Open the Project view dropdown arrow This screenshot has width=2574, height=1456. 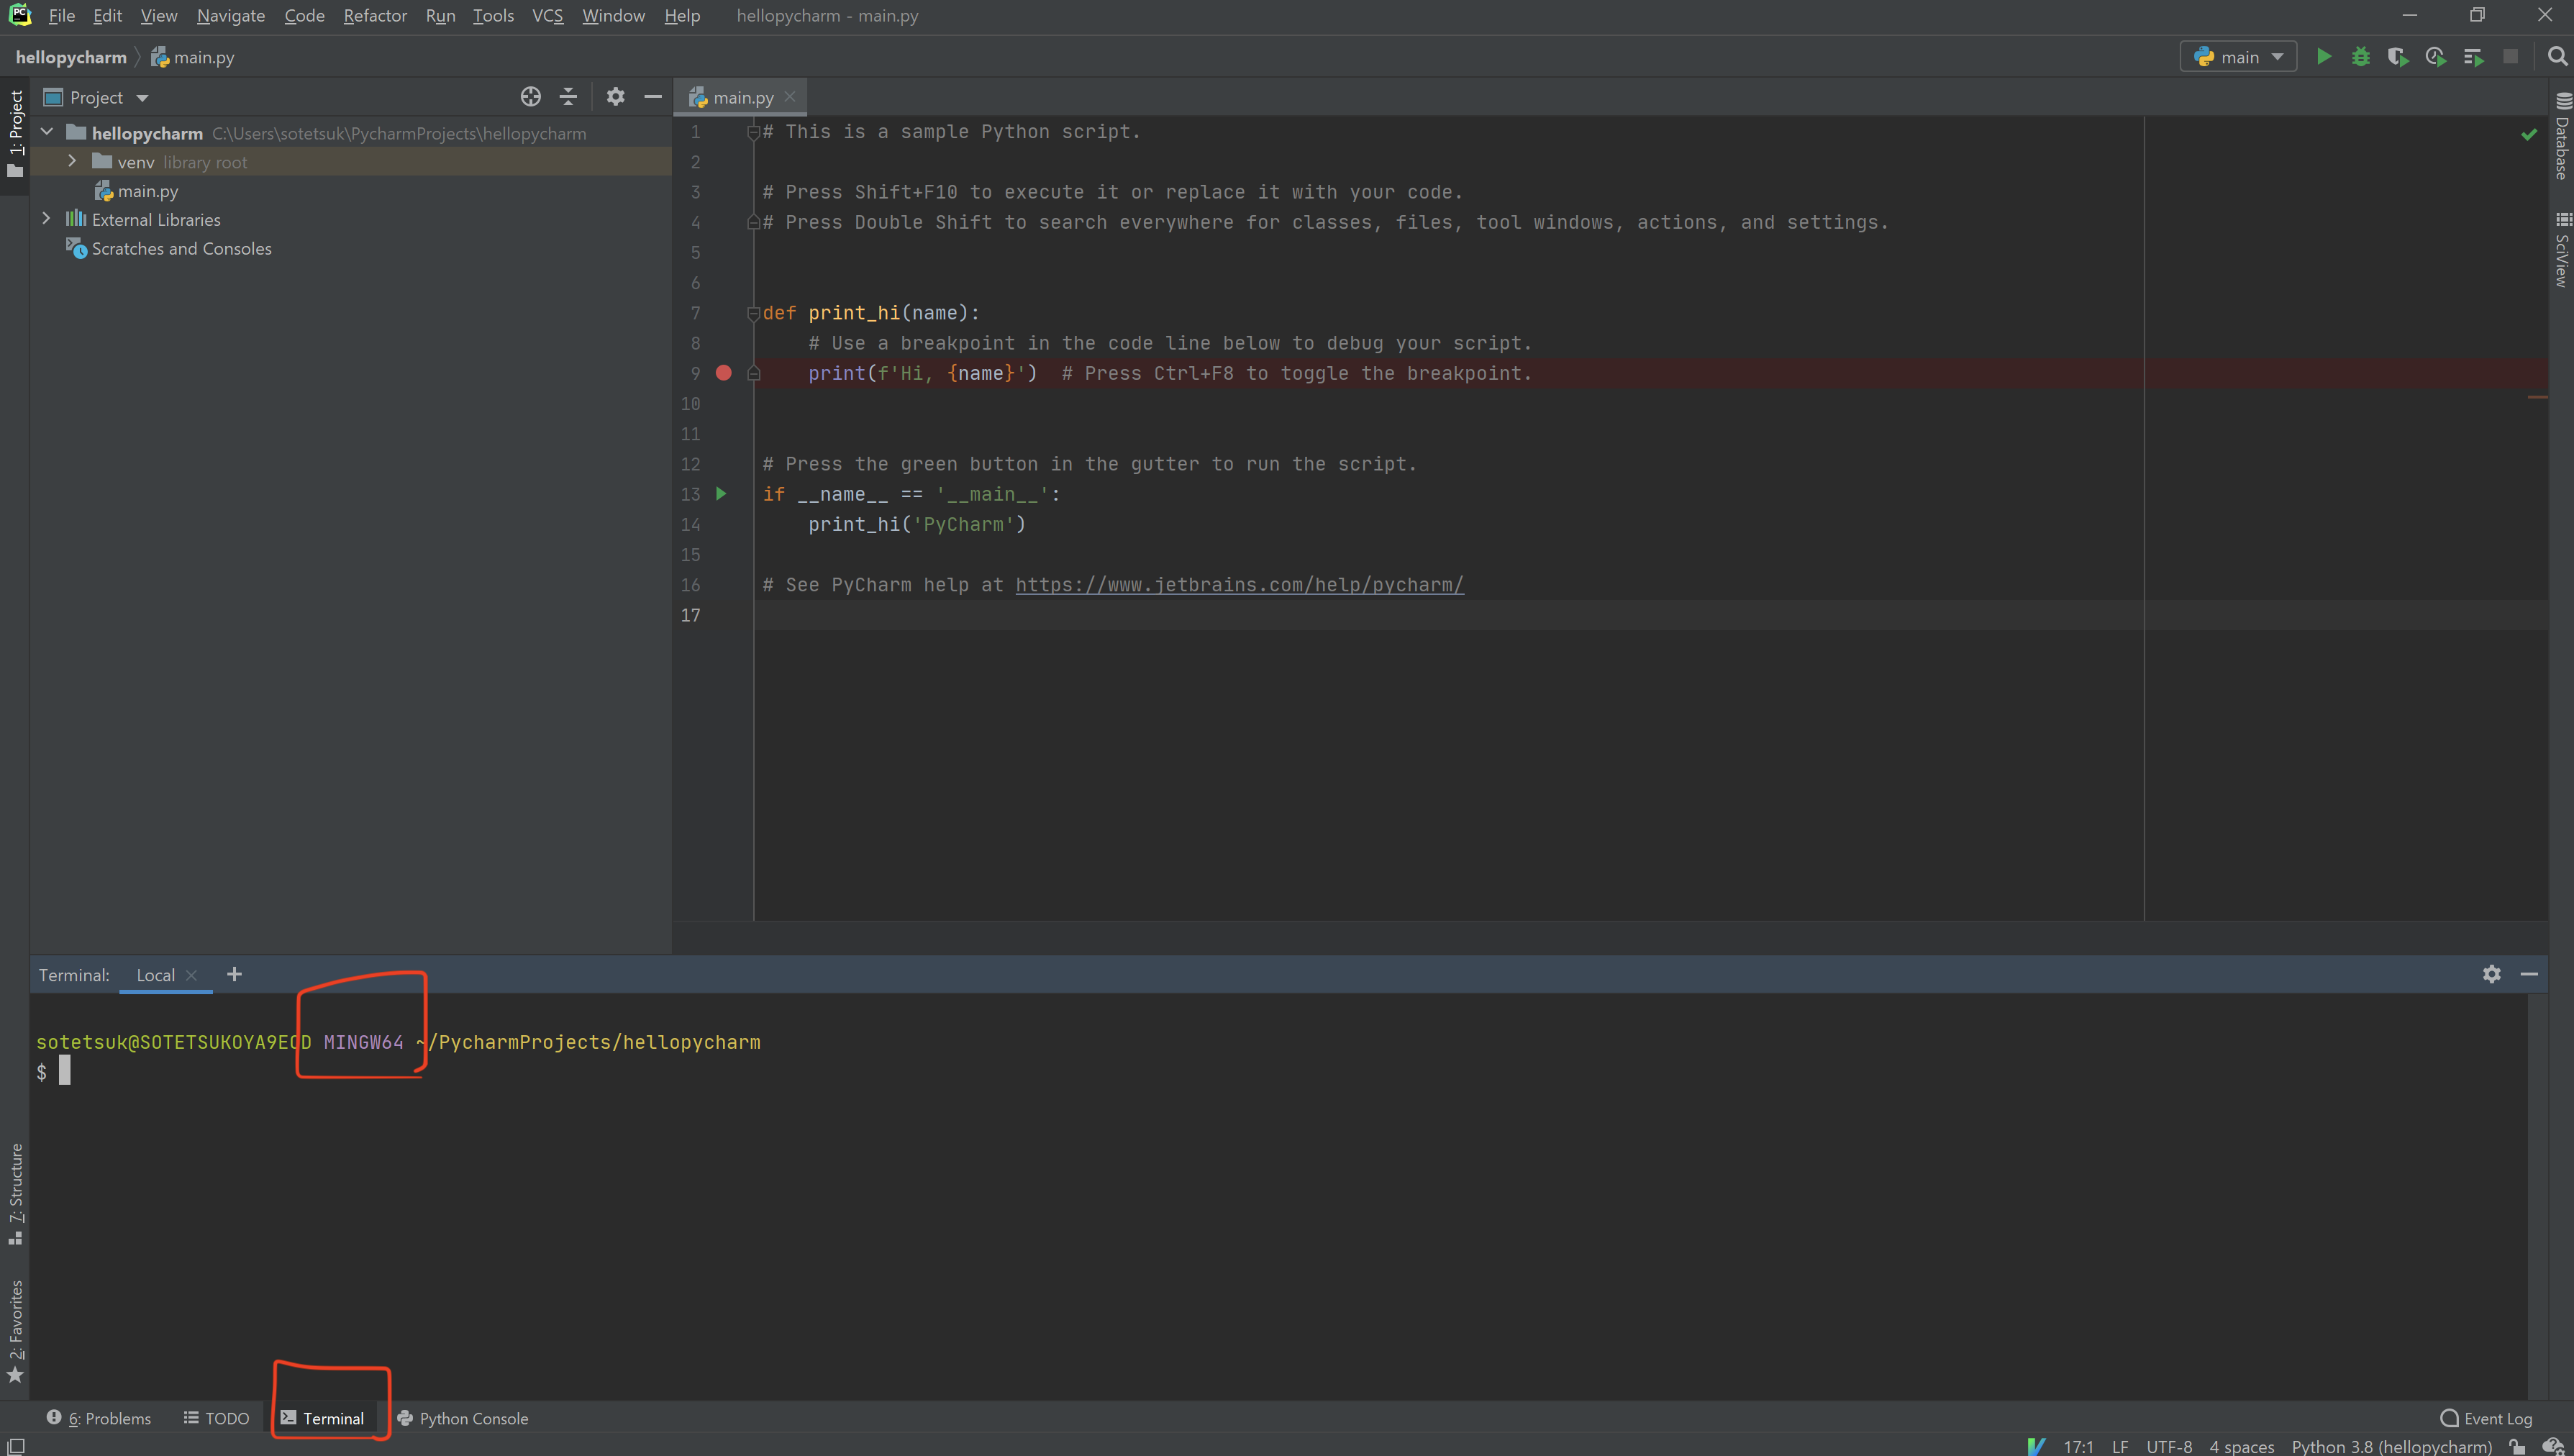[x=142, y=98]
